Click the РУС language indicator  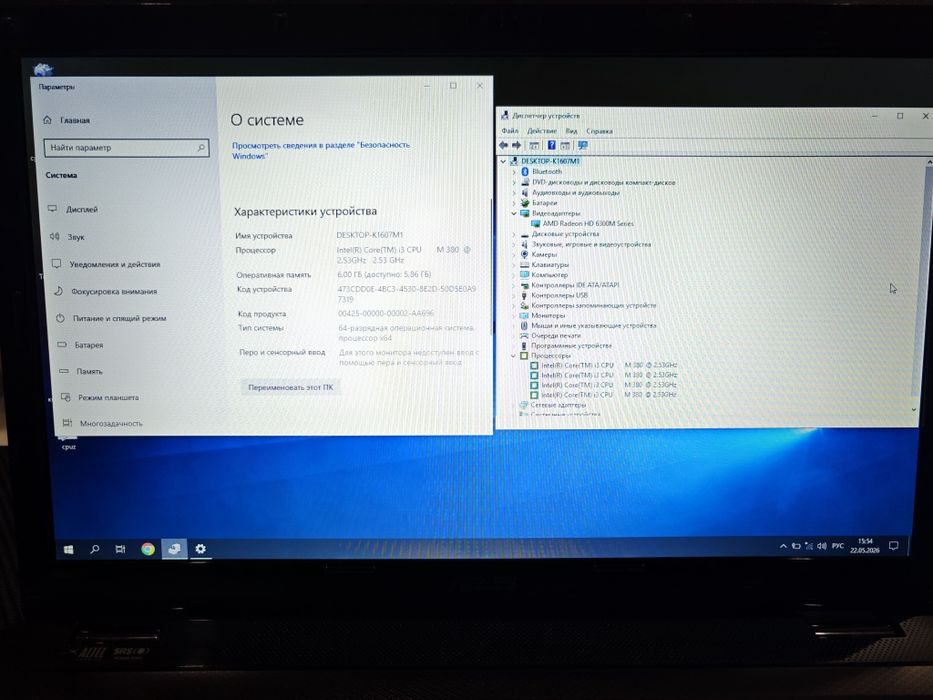838,545
